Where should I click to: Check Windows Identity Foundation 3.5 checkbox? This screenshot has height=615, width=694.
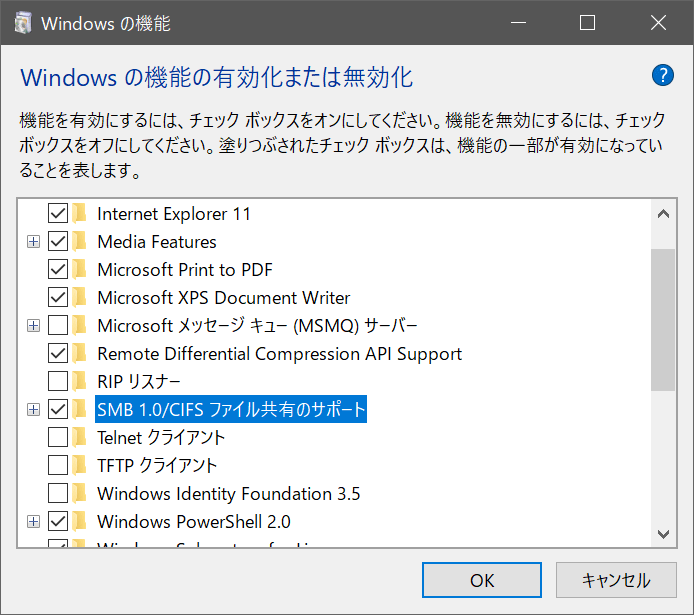point(58,493)
